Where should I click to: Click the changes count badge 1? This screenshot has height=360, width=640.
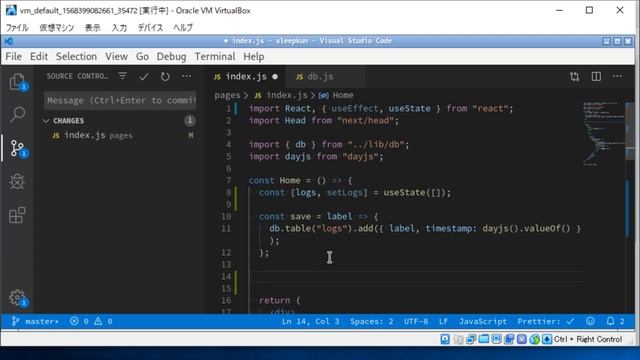pyautogui.click(x=190, y=120)
